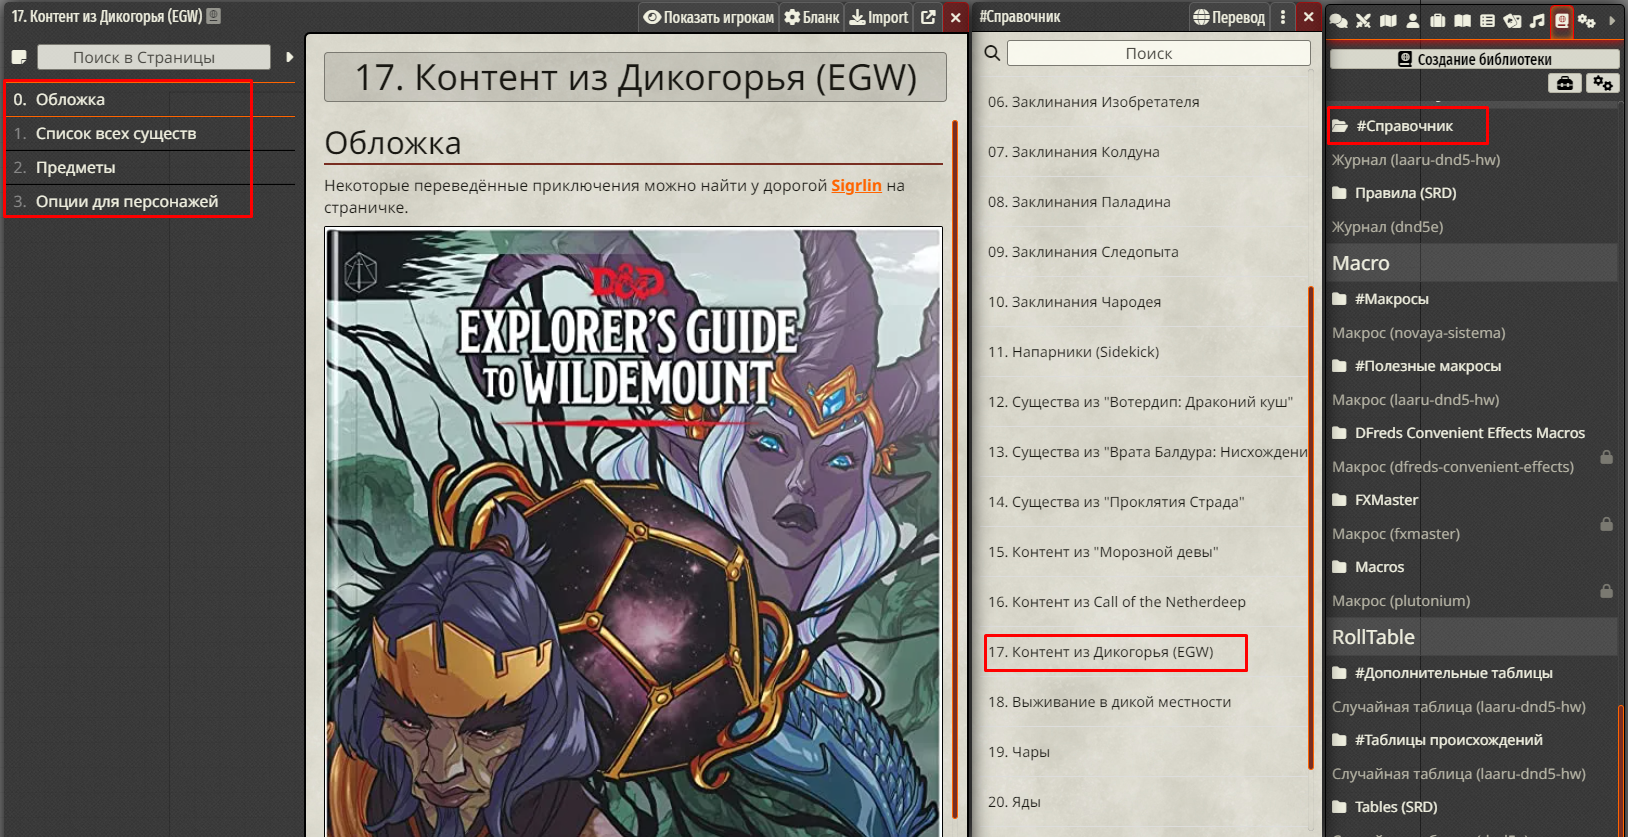Collapse the pages sidebar with the arrow
The height and width of the screenshot is (837, 1628).
point(289,57)
